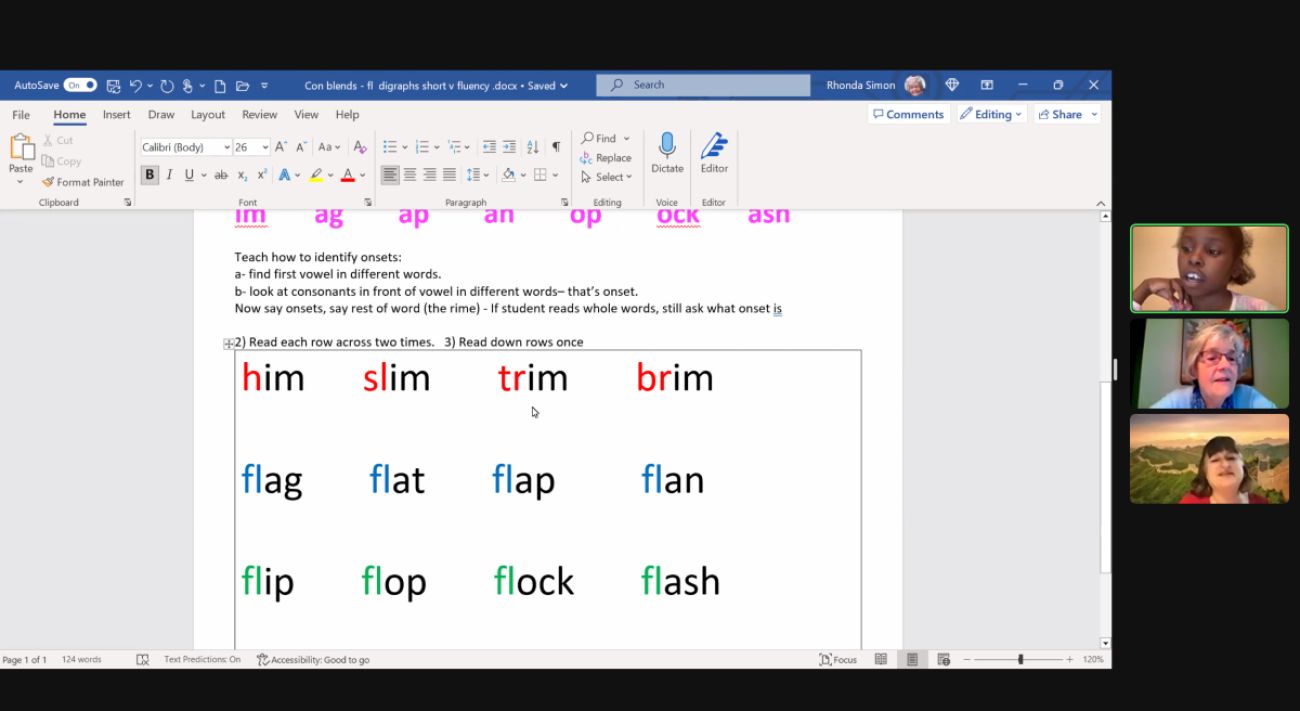Click the Increase Indent icon
This screenshot has width=1300, height=711.
(x=509, y=147)
